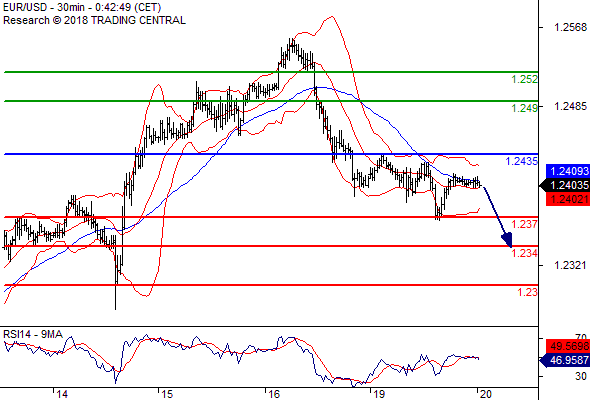Click the price axis value 1.2321
The width and height of the screenshot is (590, 400).
[570, 265]
